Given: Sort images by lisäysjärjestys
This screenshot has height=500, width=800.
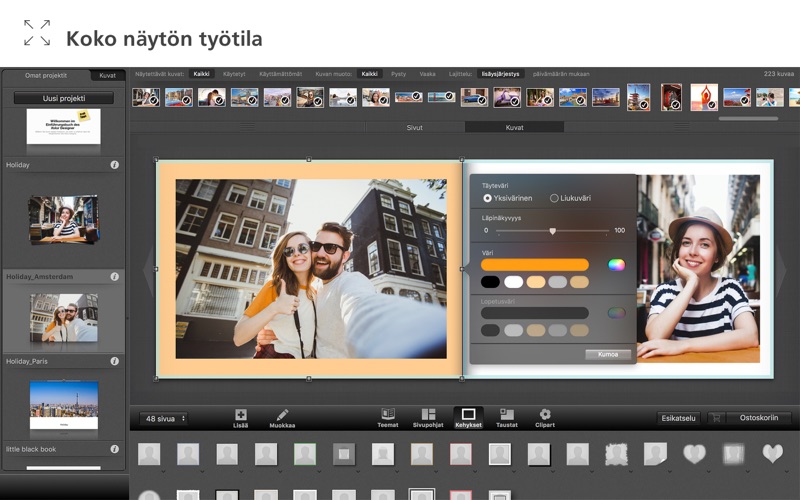Looking at the screenshot, I should coord(501,74).
